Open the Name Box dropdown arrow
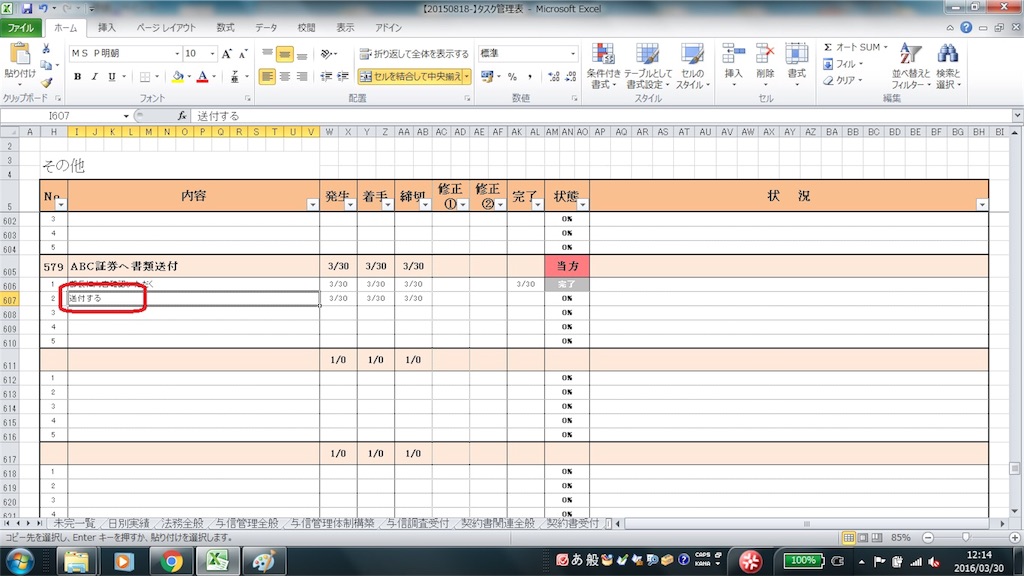The width and height of the screenshot is (1024, 576). (x=126, y=116)
